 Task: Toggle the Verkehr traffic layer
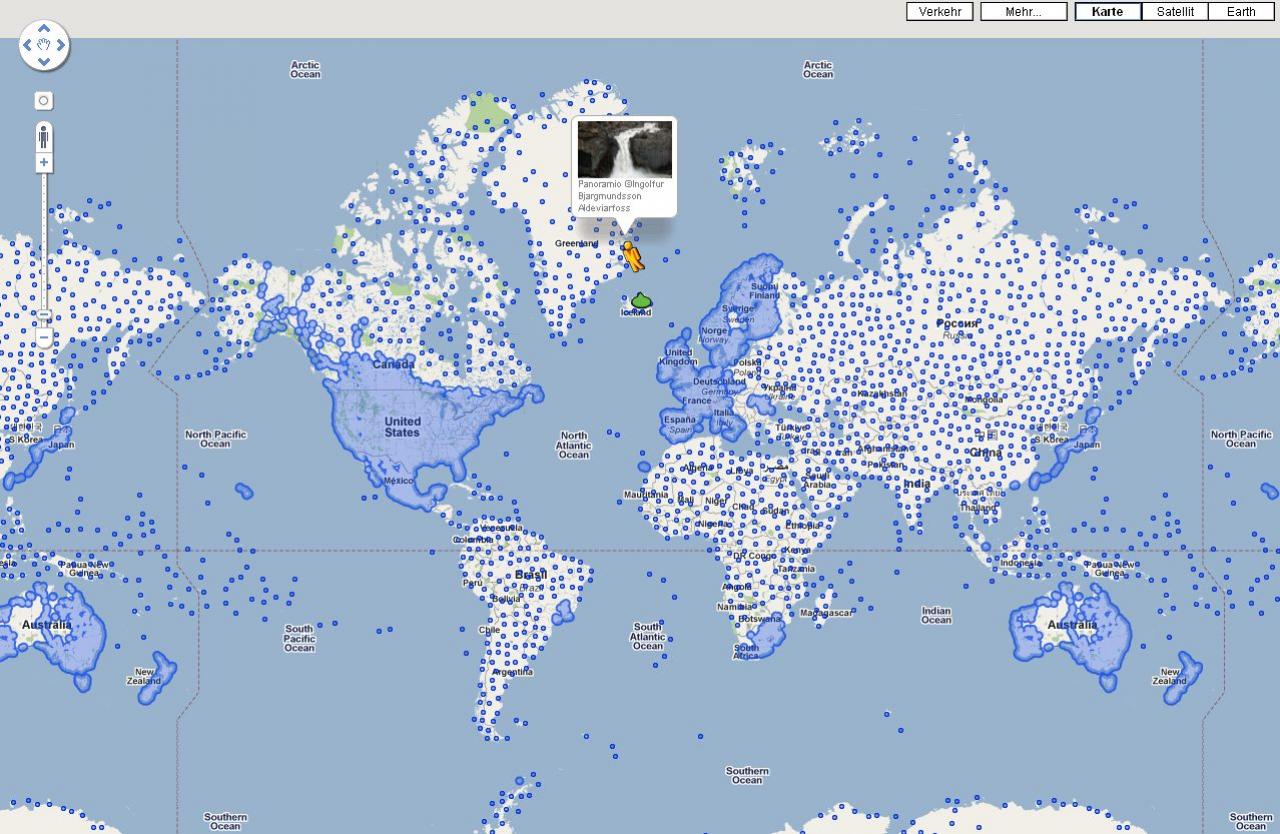point(940,12)
